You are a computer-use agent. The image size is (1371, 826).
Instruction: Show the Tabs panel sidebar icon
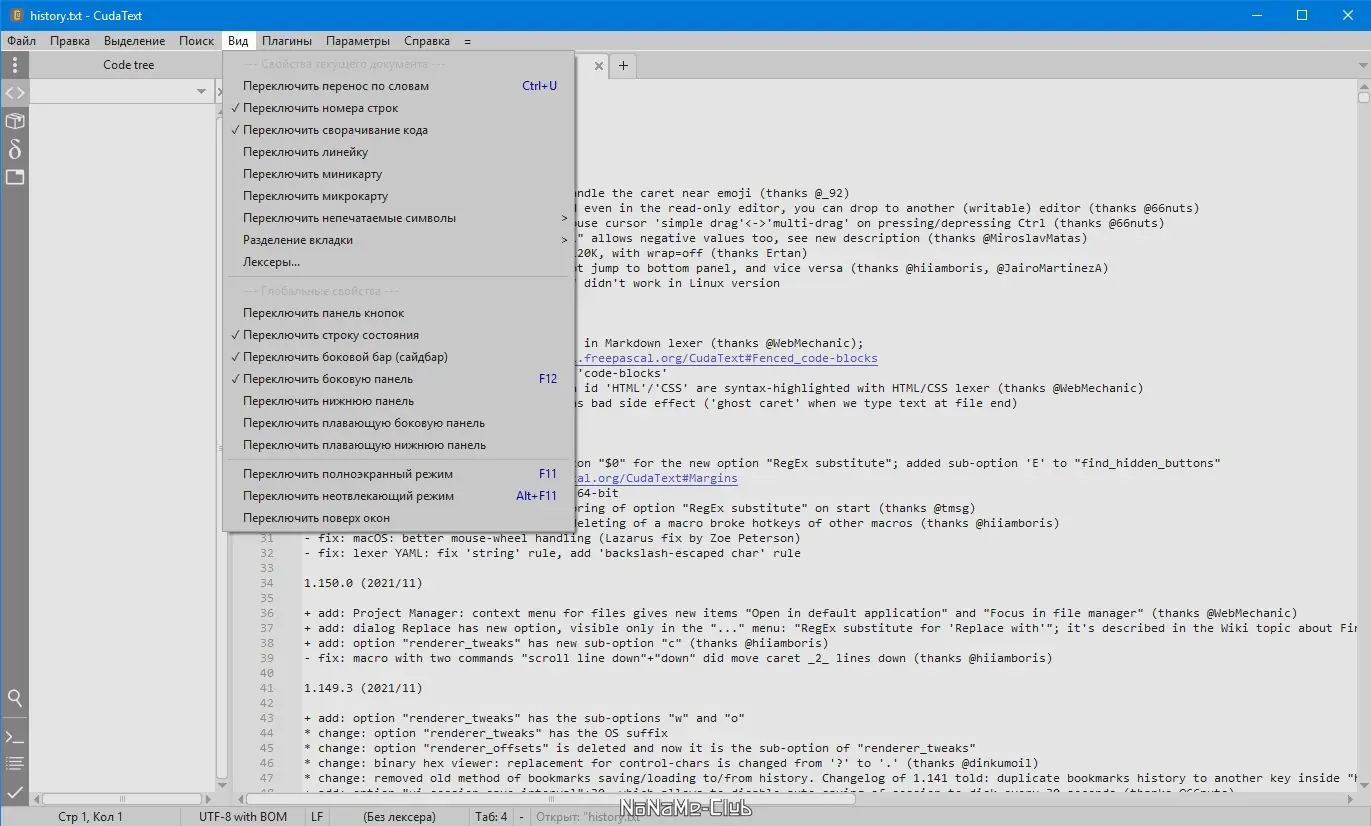15,177
